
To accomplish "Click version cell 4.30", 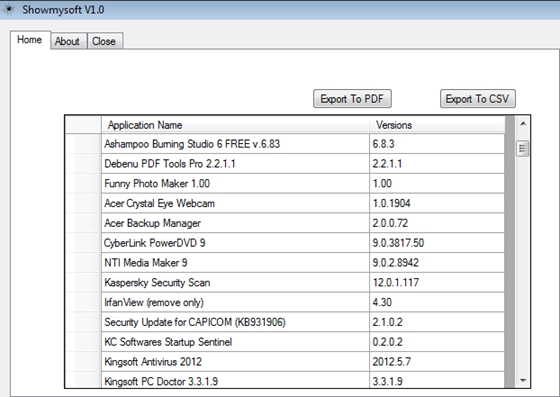I will pos(437,302).
